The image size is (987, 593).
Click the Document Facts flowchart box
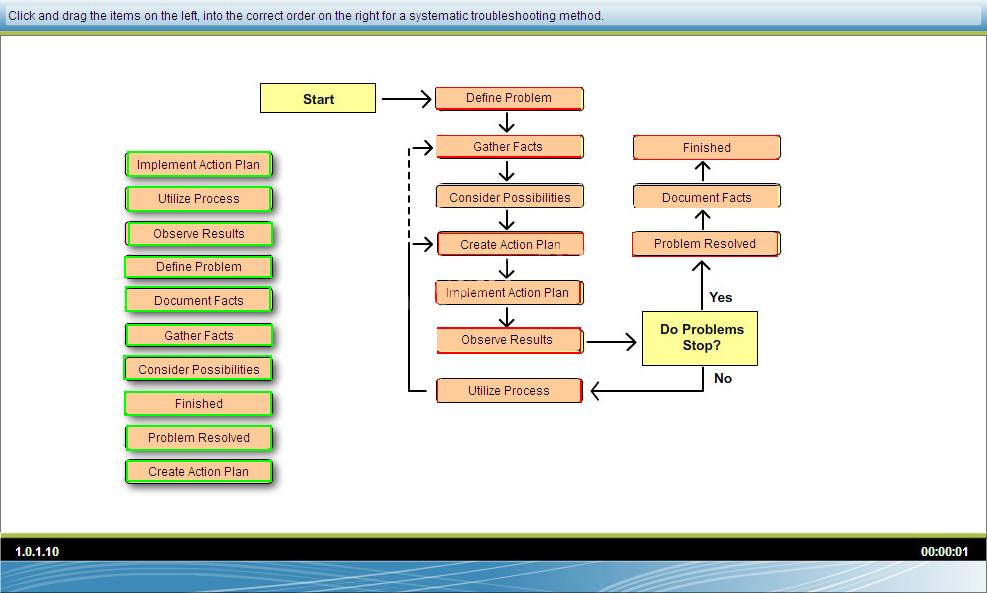tap(706, 197)
